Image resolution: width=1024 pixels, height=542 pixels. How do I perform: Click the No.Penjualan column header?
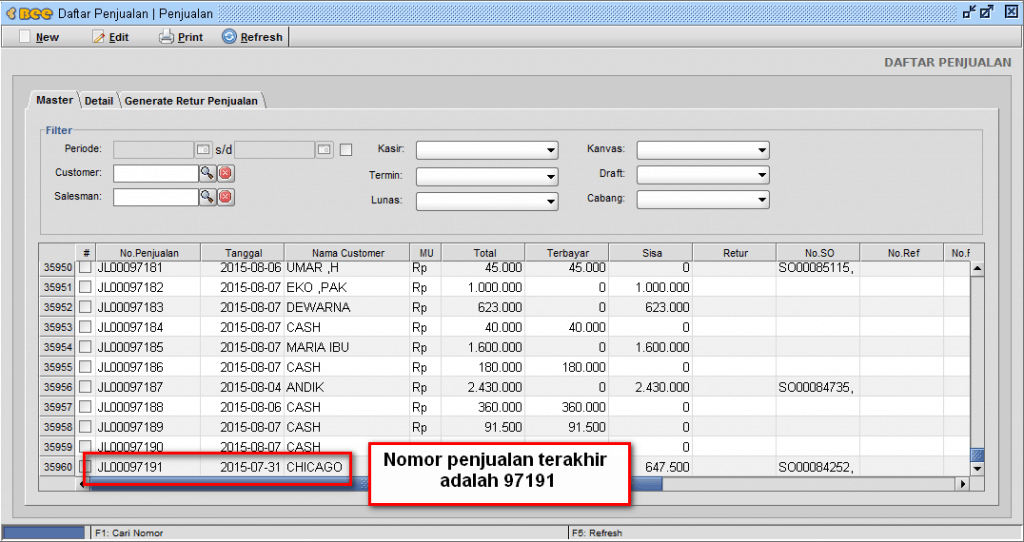click(149, 253)
